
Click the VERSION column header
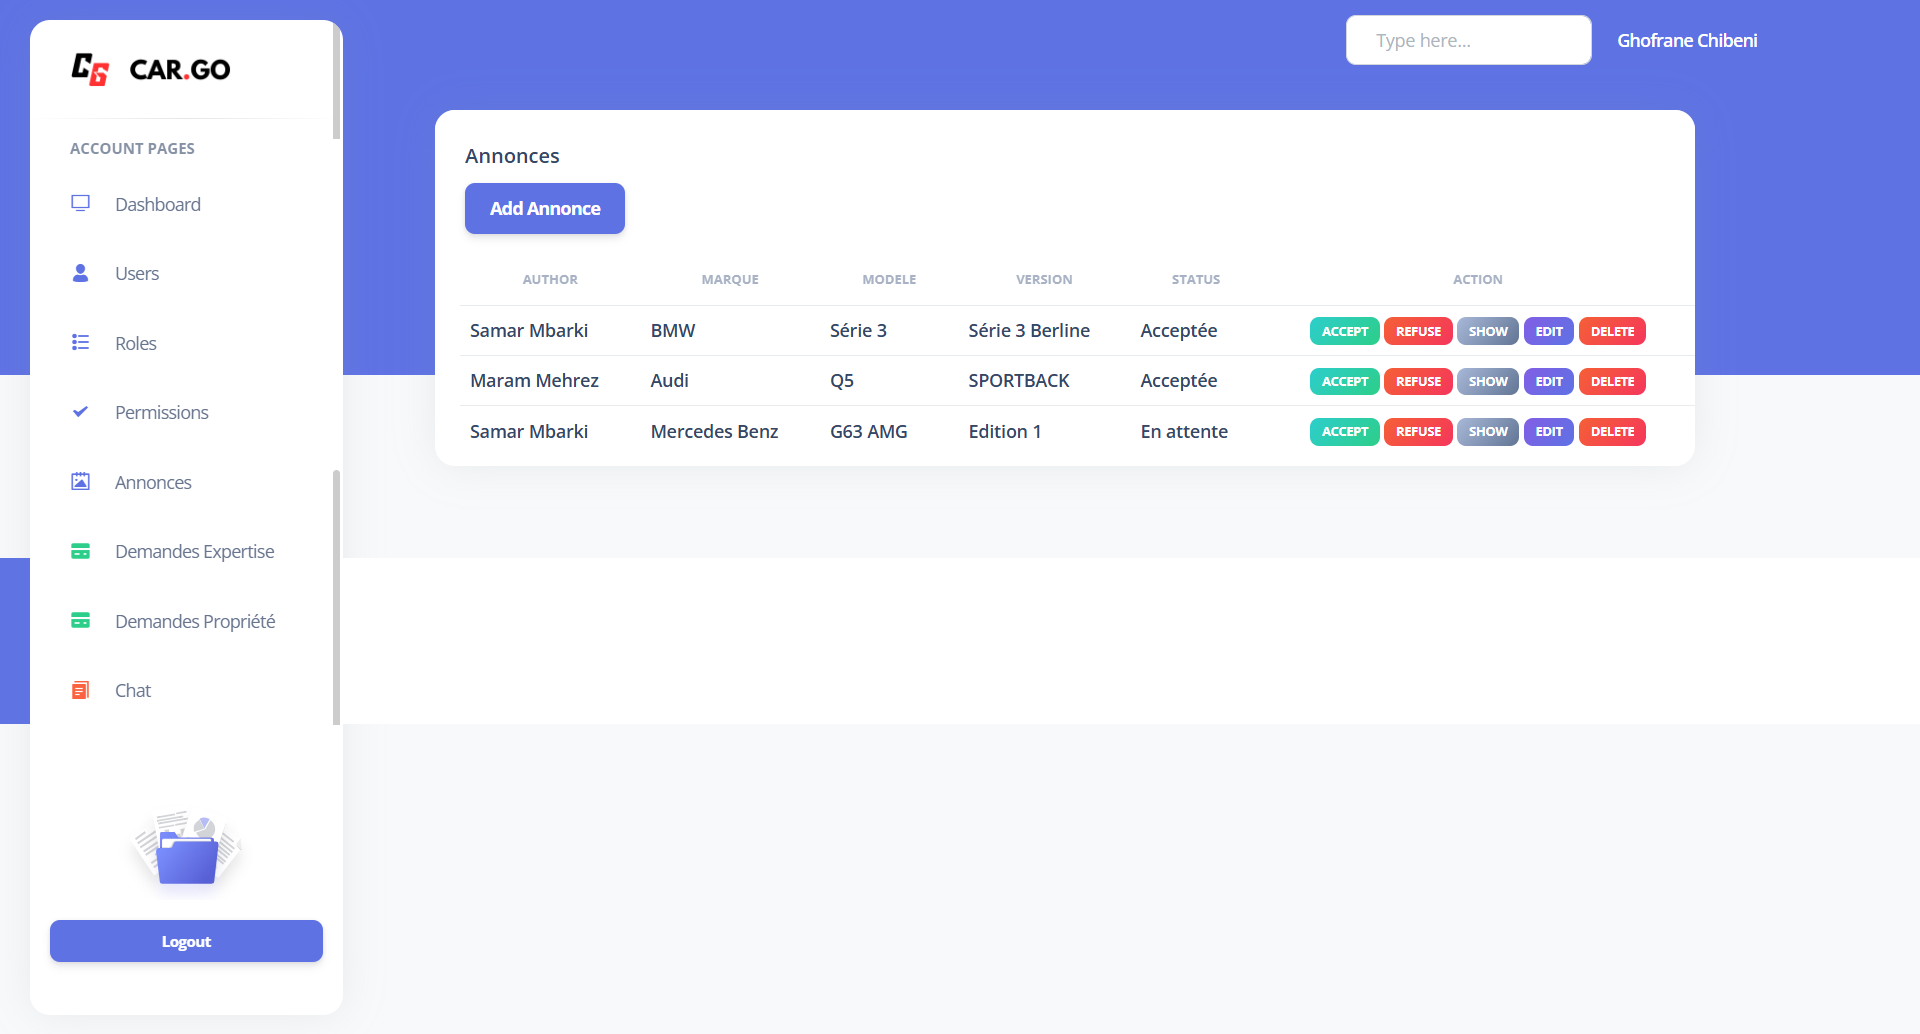pyautogui.click(x=1044, y=279)
